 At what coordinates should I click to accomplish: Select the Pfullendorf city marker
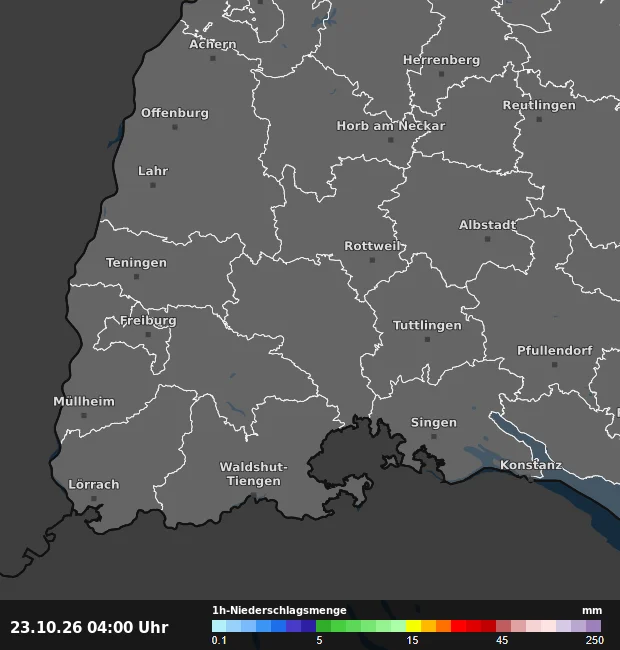555,365
